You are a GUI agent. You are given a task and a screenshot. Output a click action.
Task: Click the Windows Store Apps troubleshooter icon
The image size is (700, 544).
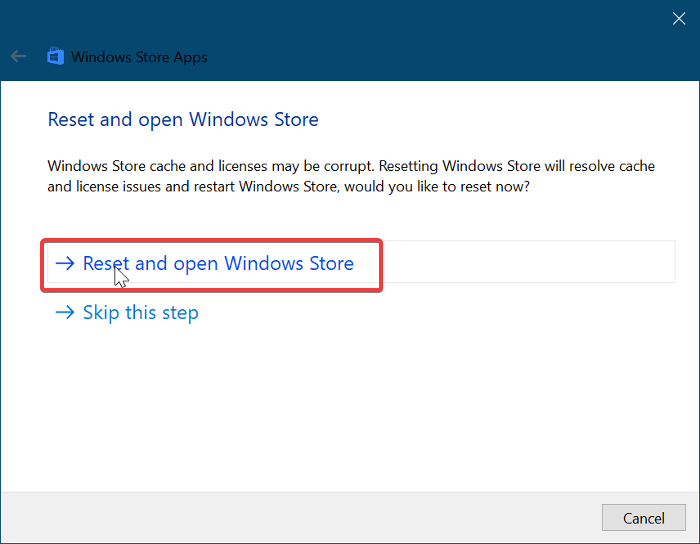click(56, 57)
